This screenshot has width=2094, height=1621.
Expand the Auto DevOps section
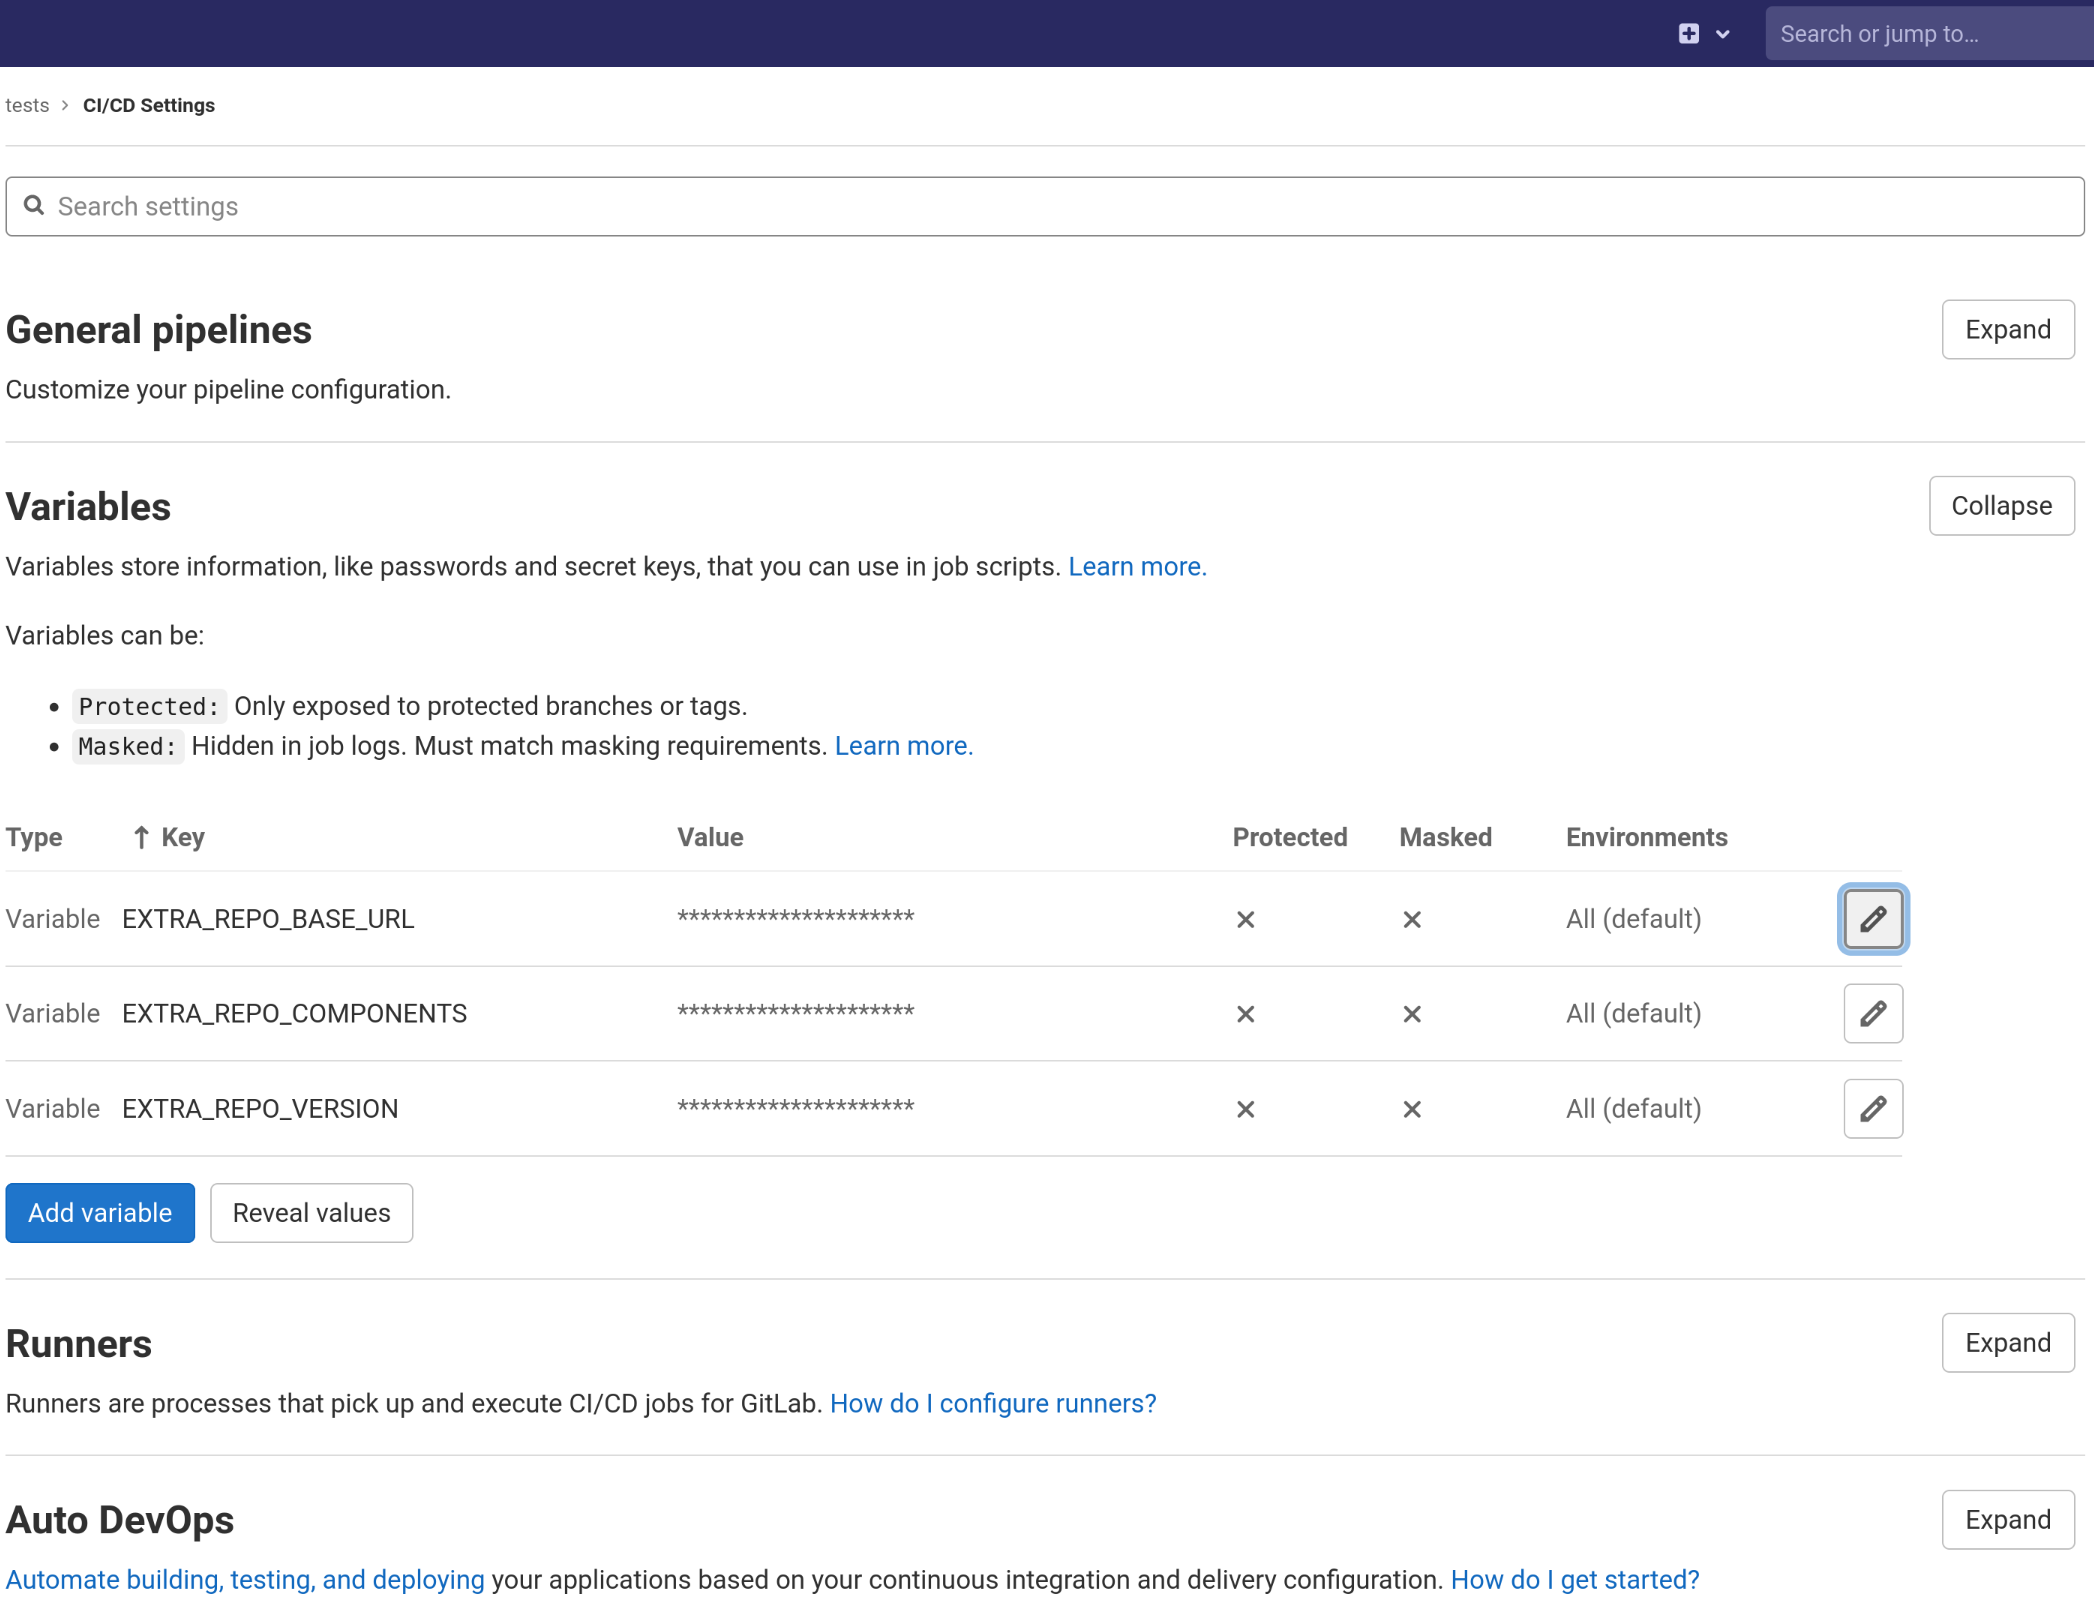(2007, 1520)
